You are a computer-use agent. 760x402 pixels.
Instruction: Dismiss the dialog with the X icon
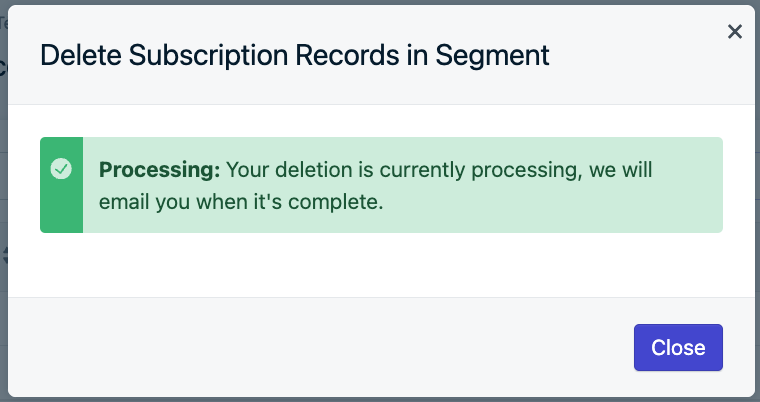[x=735, y=32]
